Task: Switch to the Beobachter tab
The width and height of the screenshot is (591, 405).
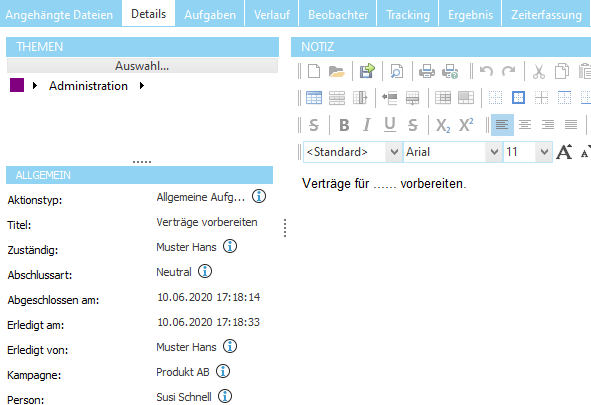Action: (338, 14)
